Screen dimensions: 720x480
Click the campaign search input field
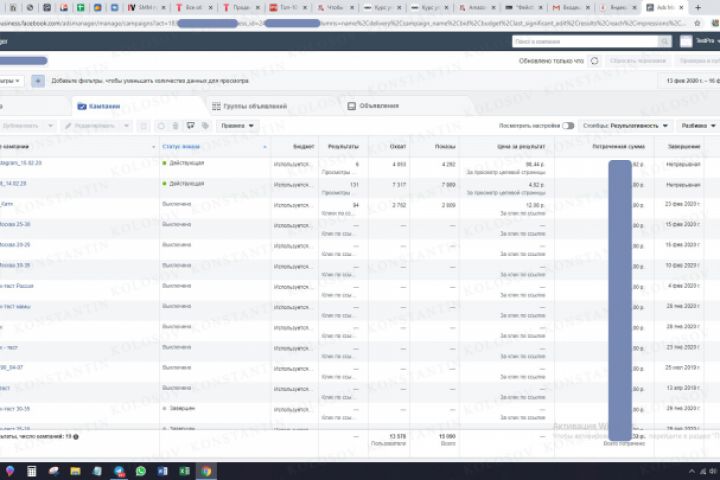tap(585, 42)
